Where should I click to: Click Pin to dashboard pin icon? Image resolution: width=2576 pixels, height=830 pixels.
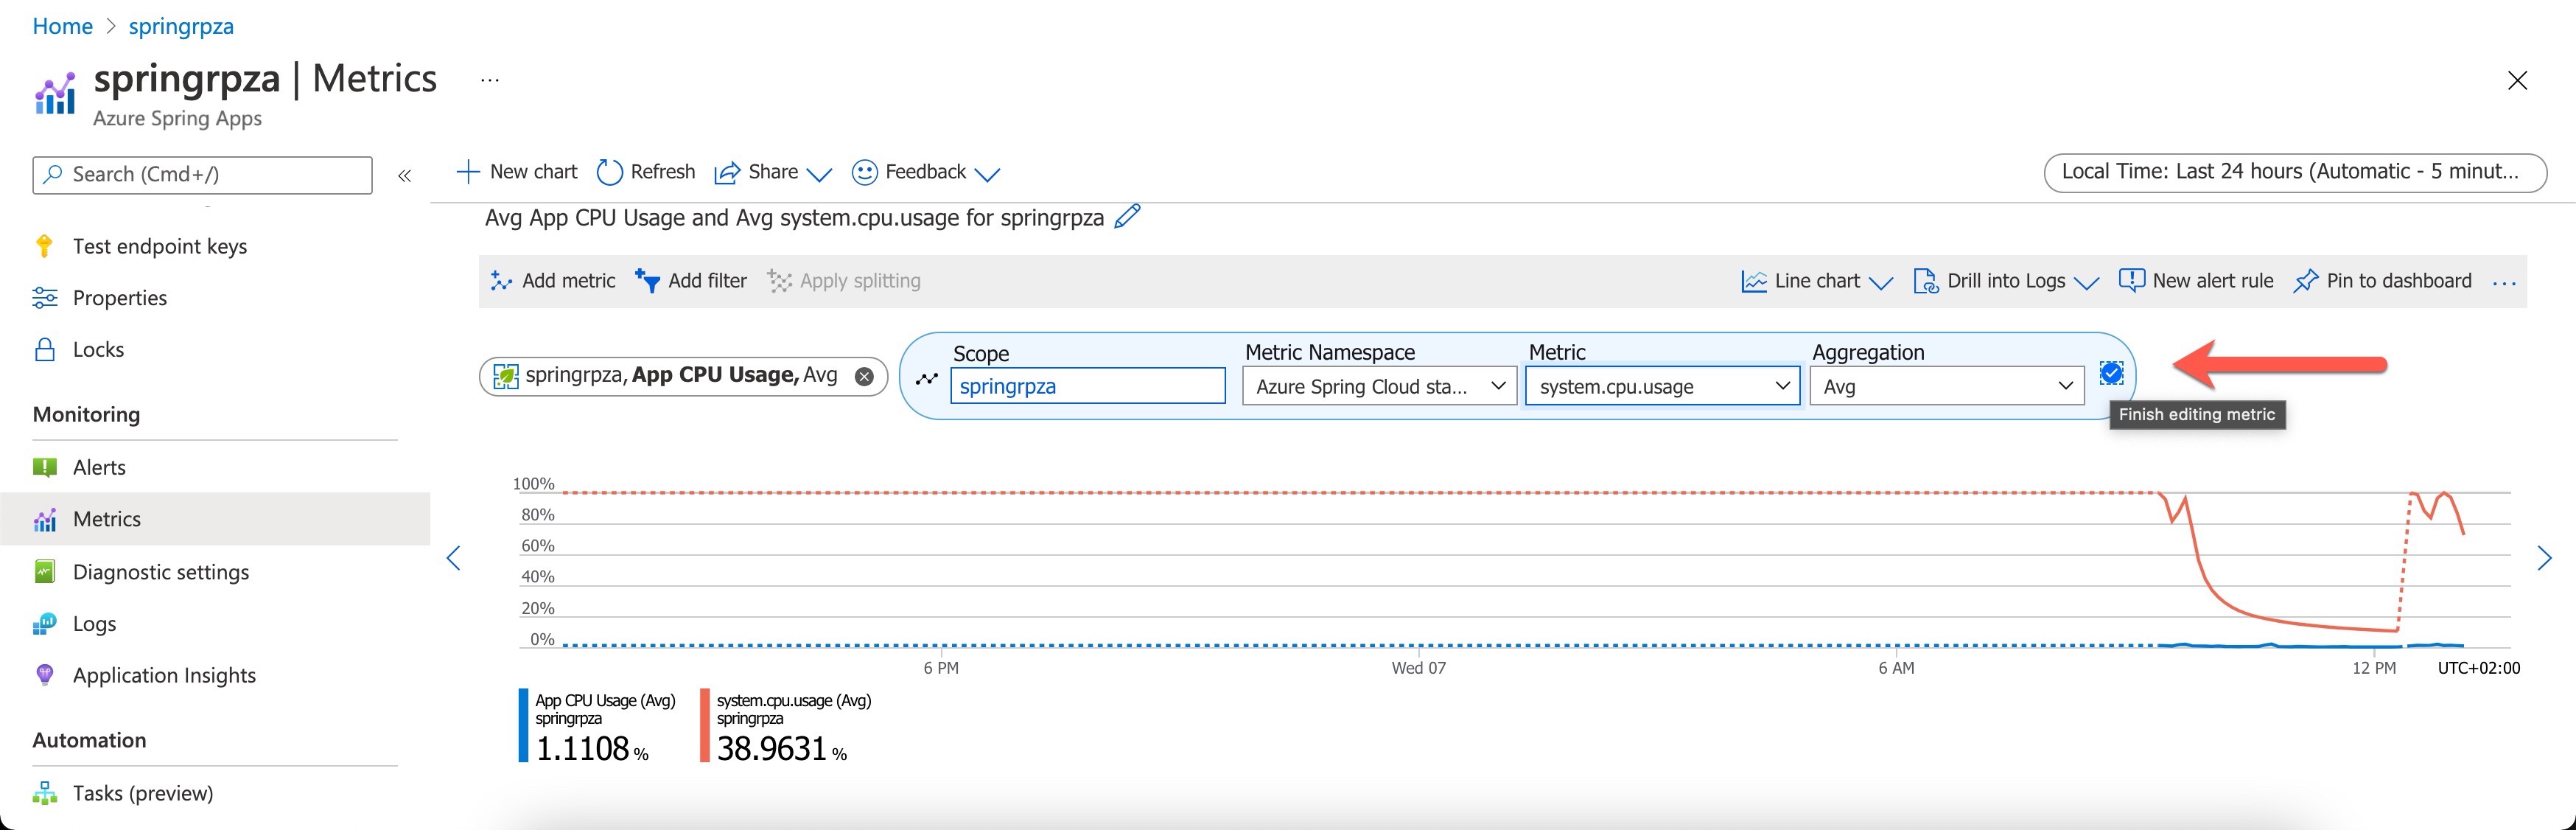point(2305,281)
